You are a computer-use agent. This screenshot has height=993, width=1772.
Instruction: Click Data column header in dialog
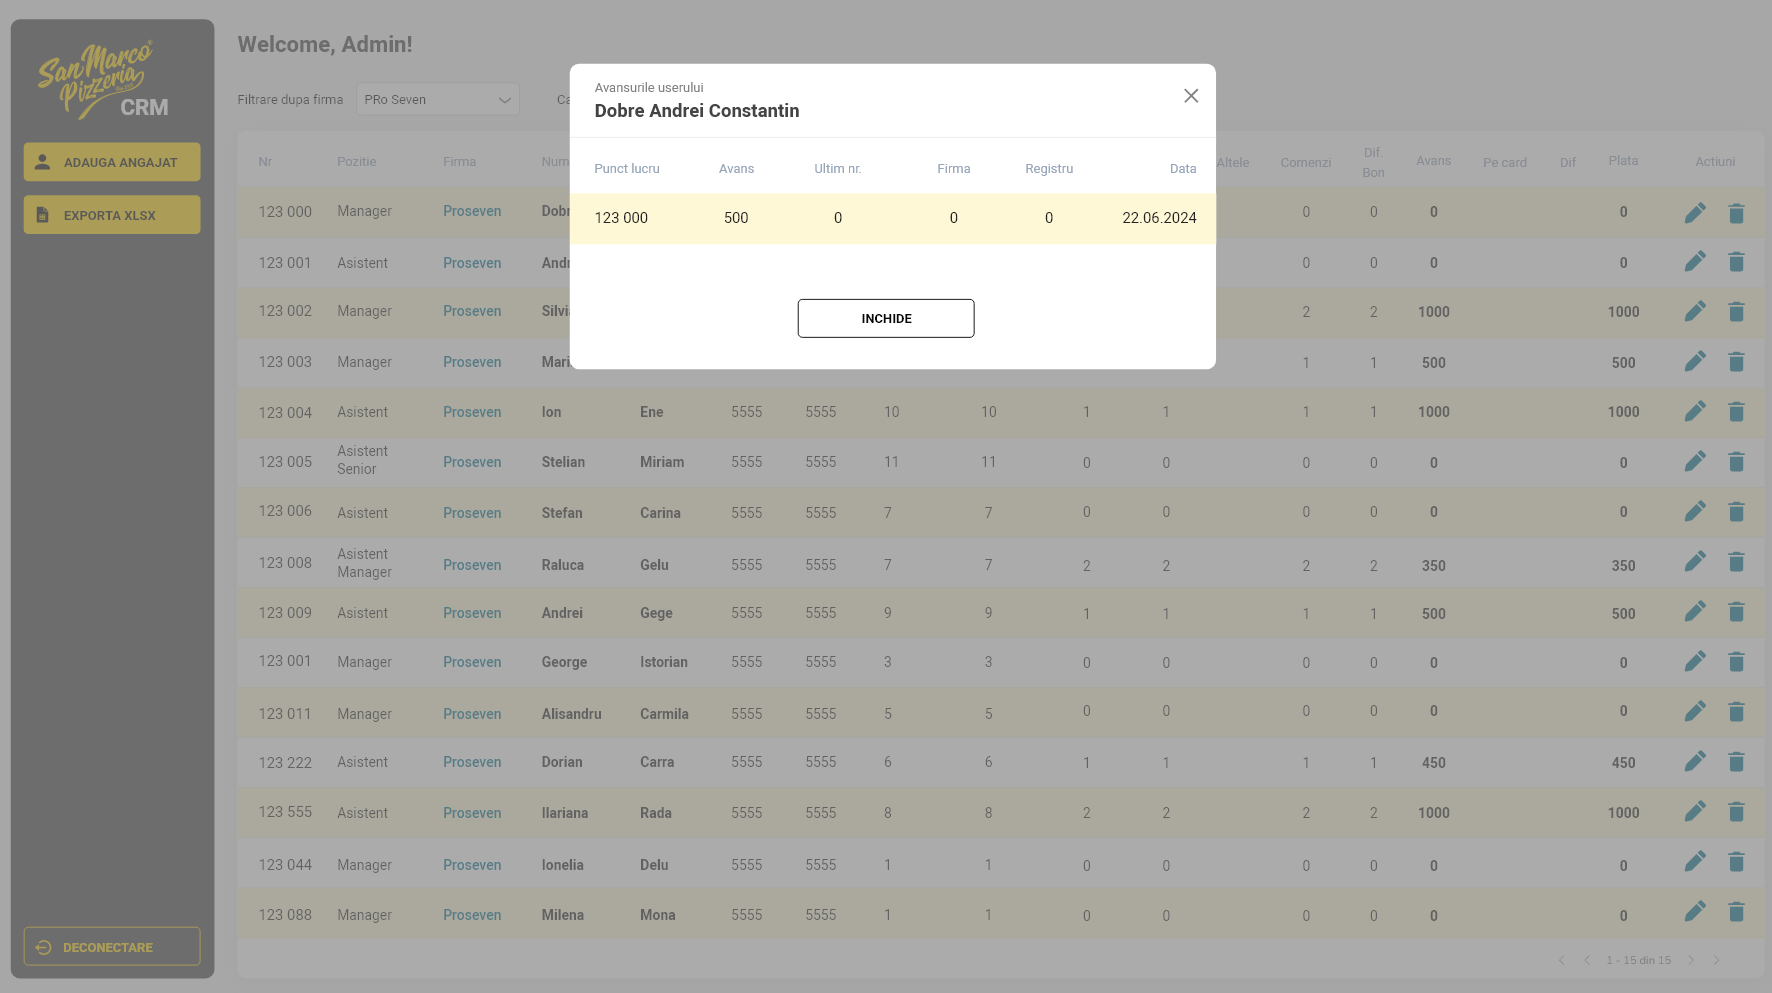point(1183,168)
